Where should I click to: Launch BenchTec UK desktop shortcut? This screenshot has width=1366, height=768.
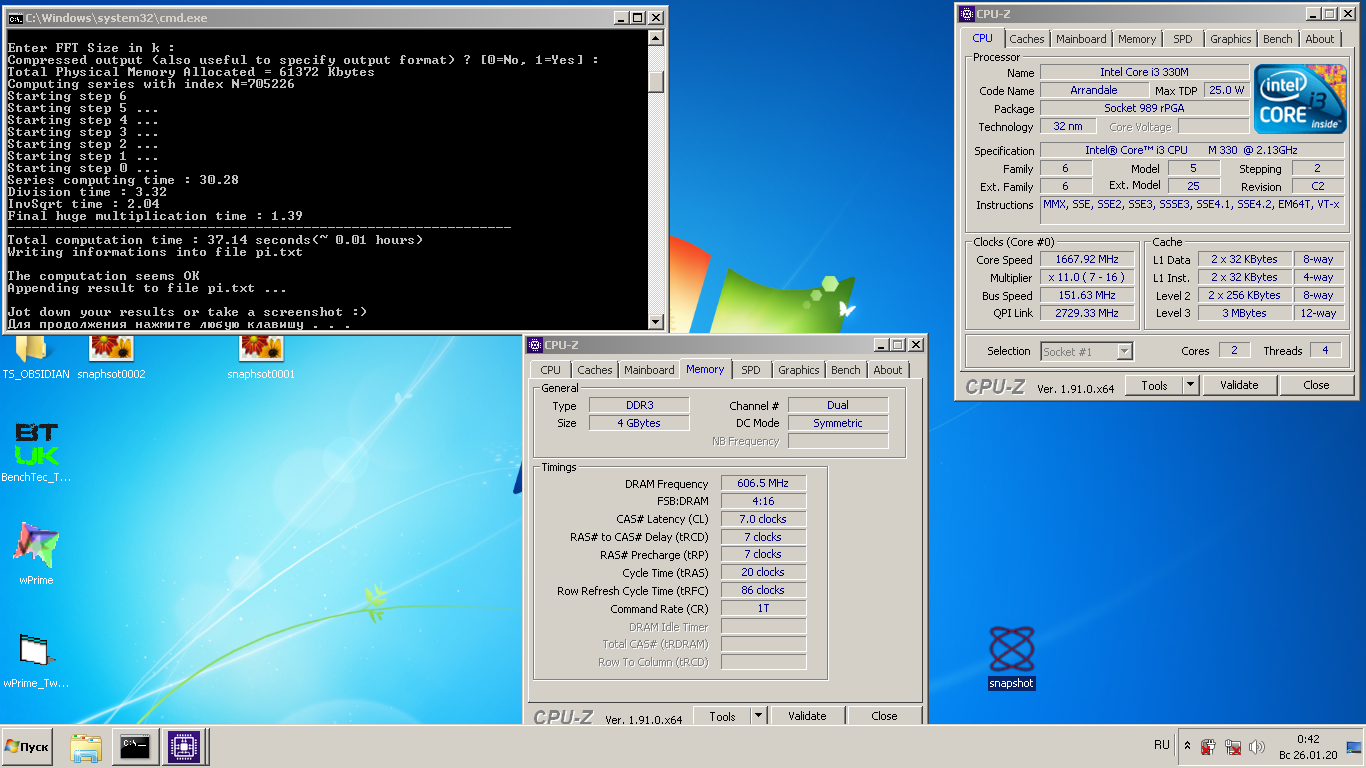click(36, 452)
